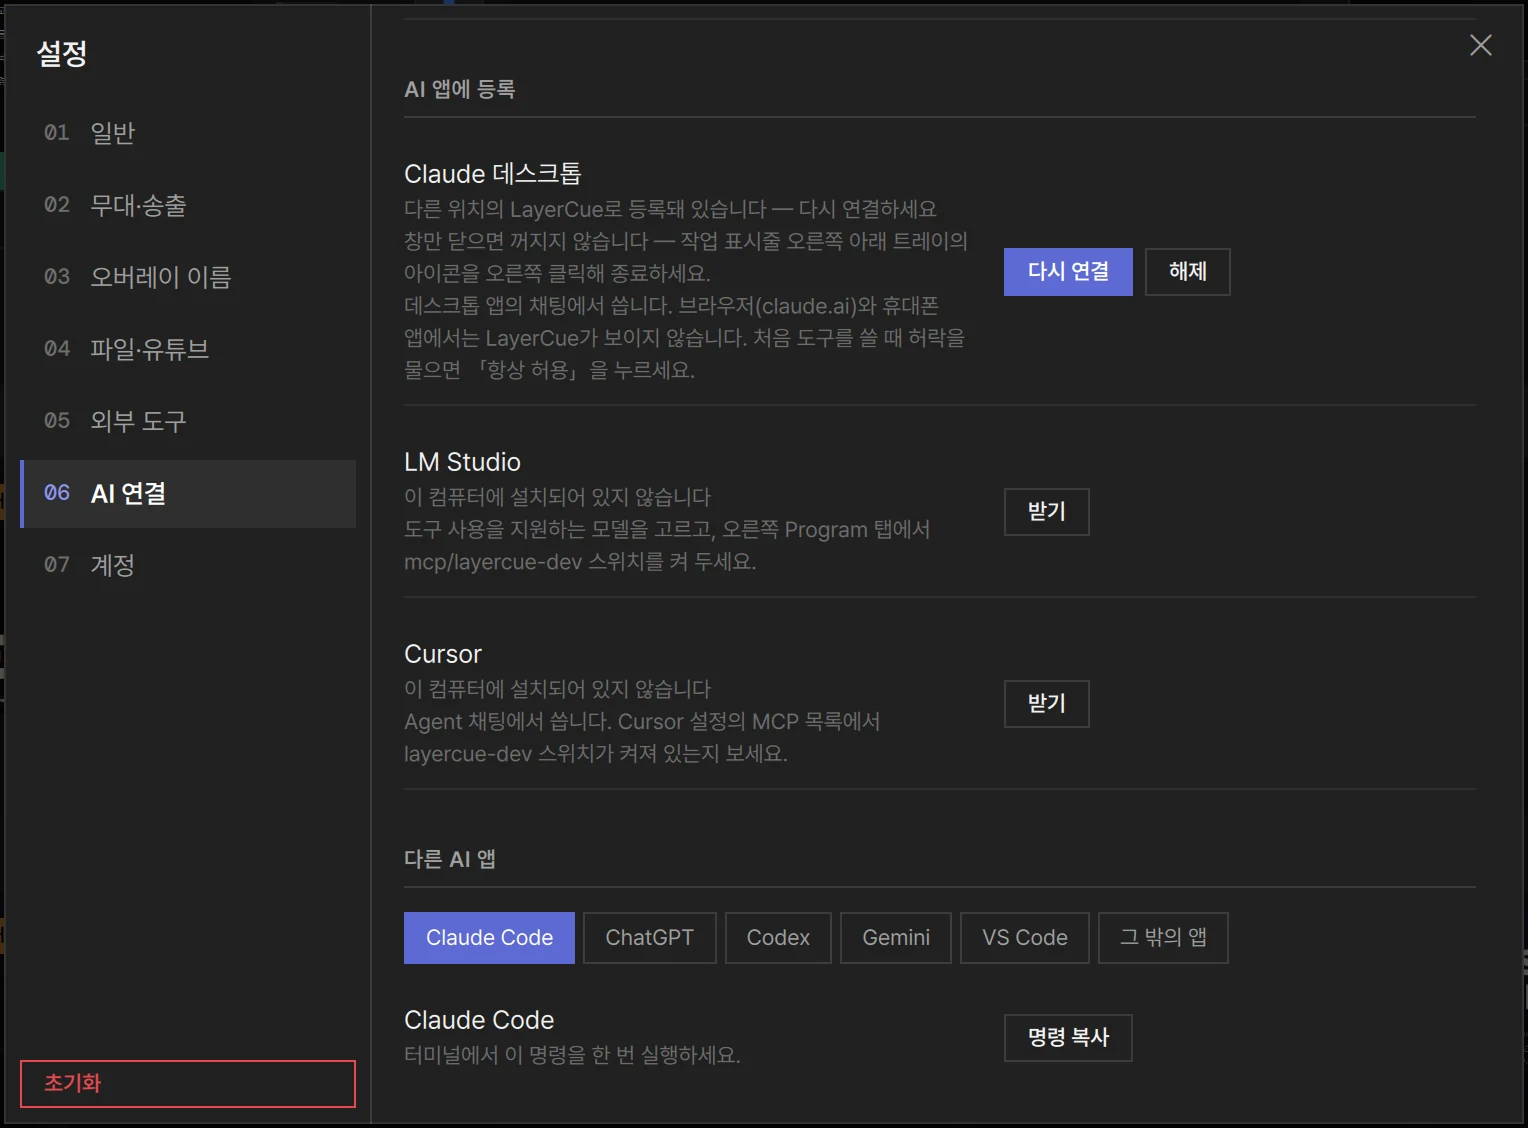This screenshot has height=1128, width=1528.
Task: Reconnect Claude desktop with 다시 연결
Action: pyautogui.click(x=1068, y=272)
